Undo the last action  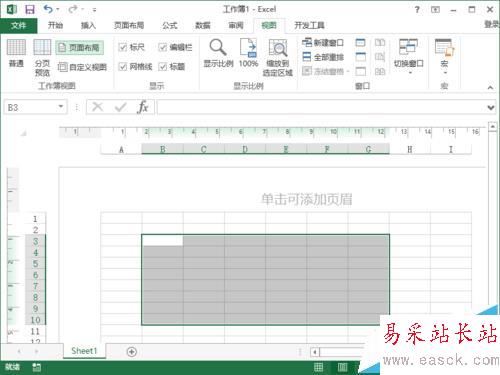[48, 9]
